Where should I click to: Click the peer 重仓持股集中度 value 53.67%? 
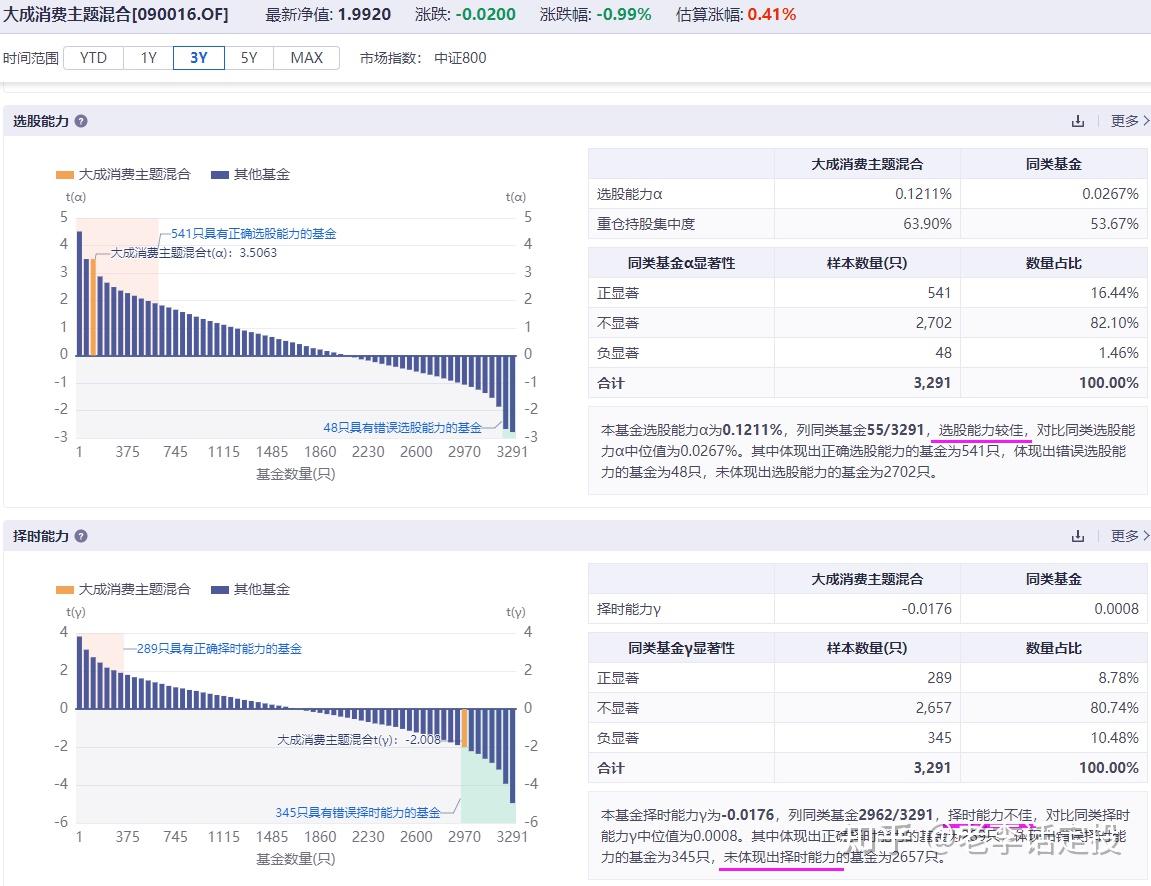1114,224
